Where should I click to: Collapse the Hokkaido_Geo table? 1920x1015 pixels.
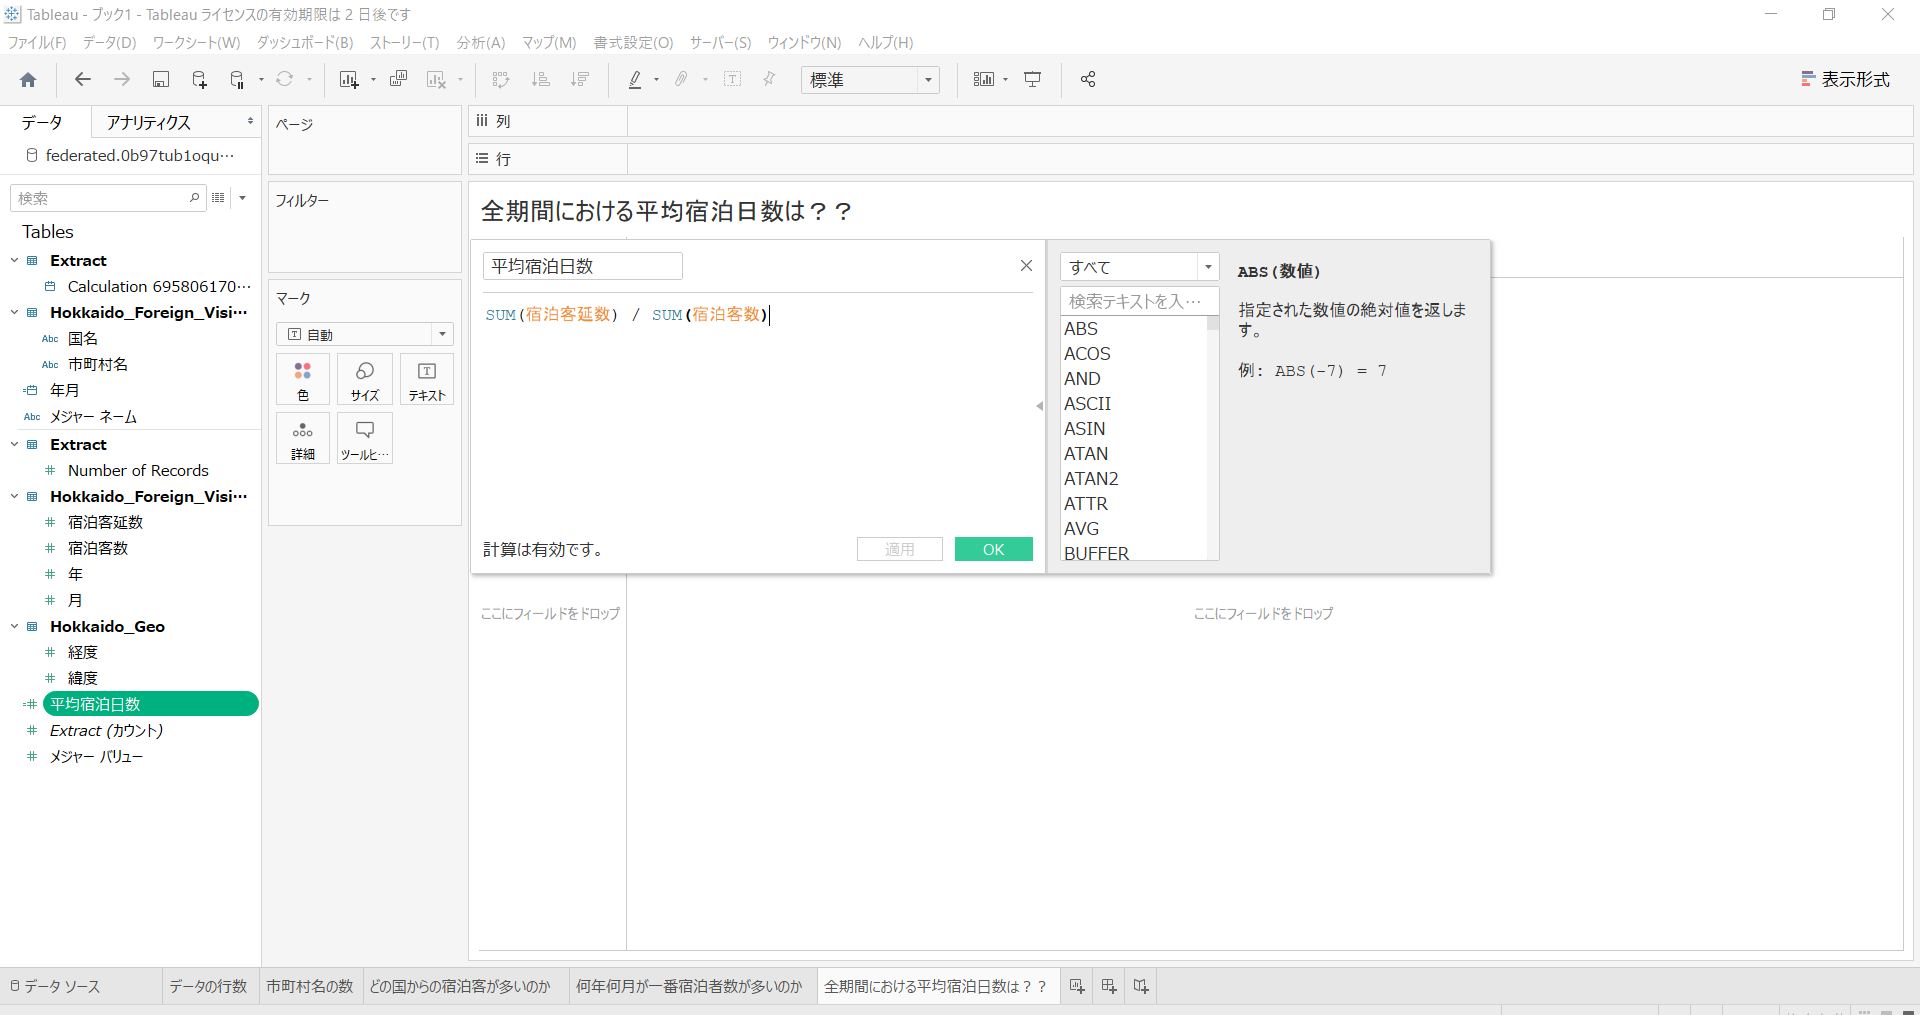(15, 626)
